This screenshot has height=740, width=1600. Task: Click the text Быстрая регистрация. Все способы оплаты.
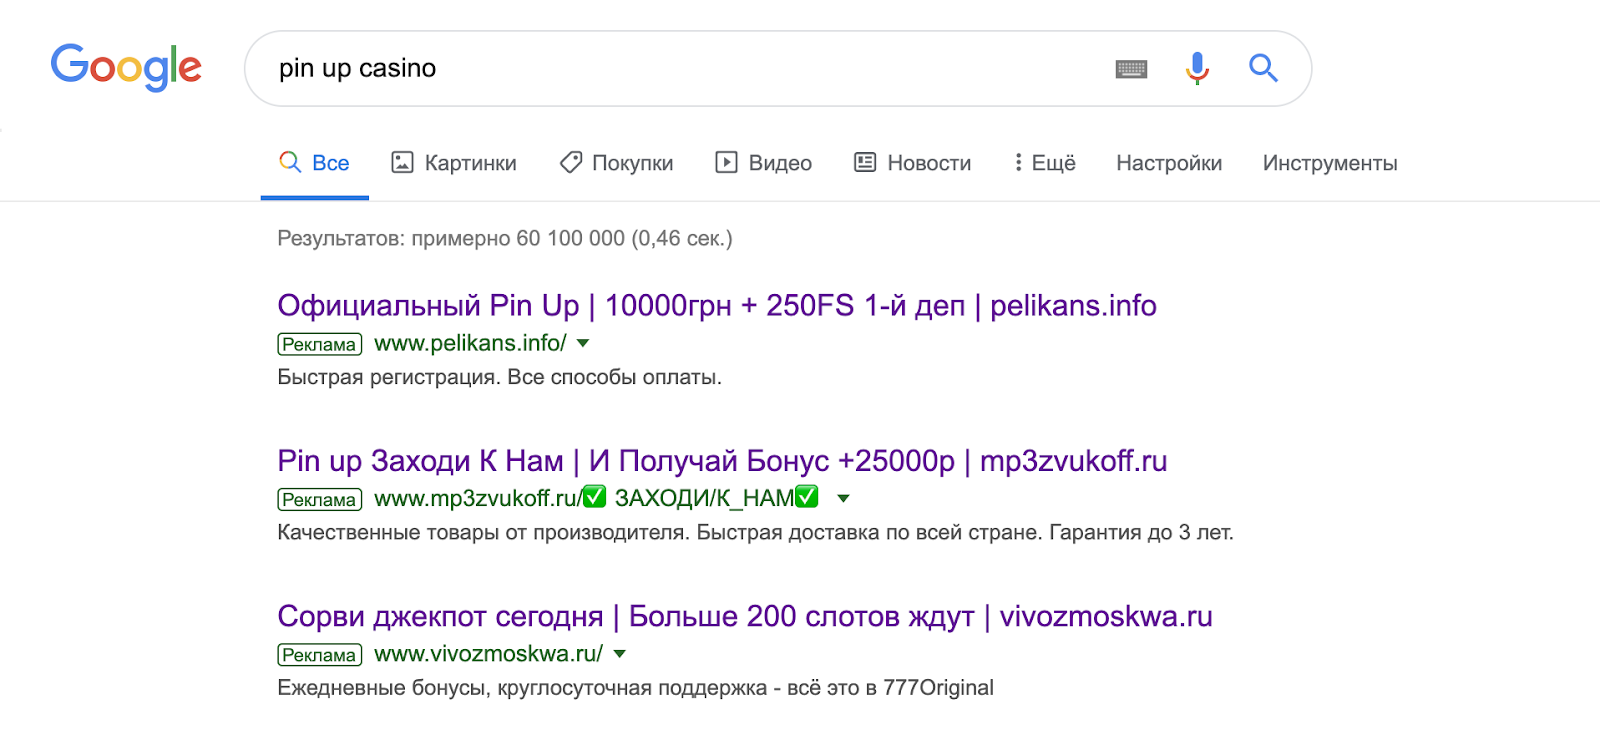(499, 377)
